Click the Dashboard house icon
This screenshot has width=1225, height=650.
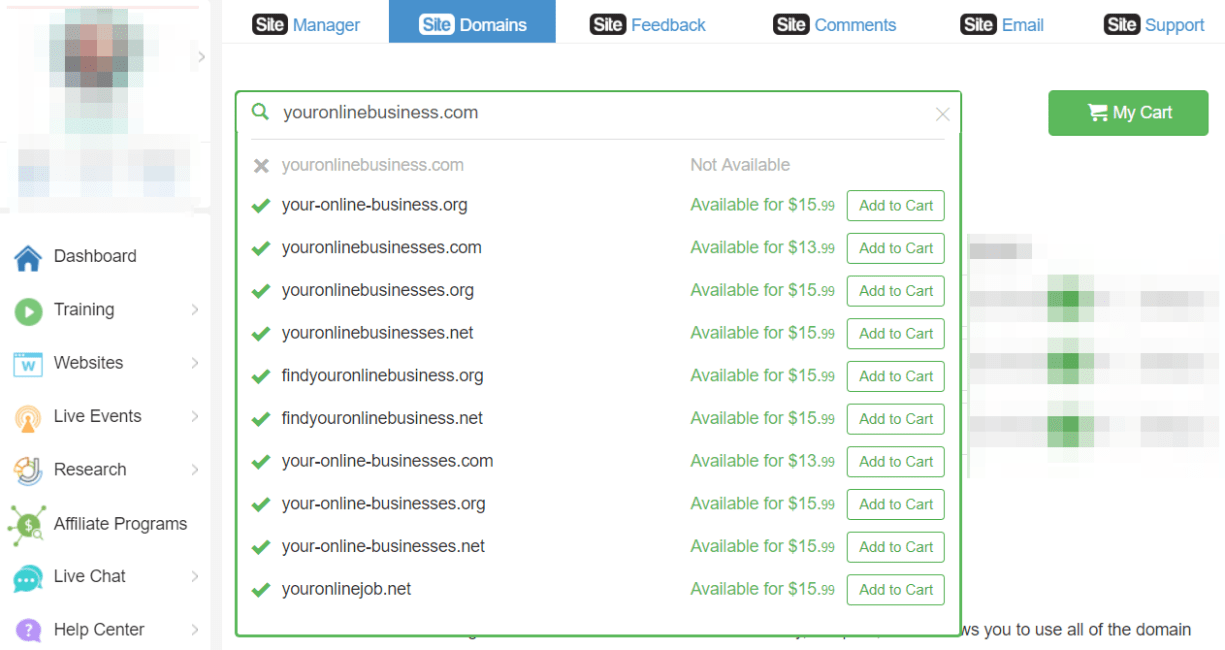[x=28, y=258]
